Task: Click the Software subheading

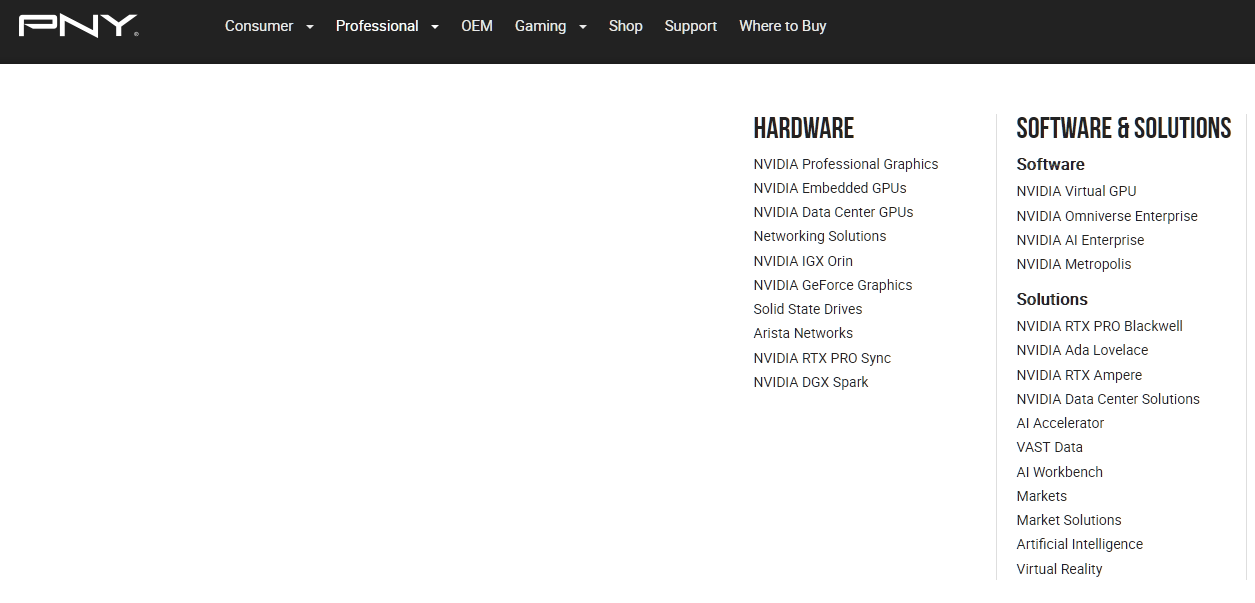Action: pos(1050,164)
